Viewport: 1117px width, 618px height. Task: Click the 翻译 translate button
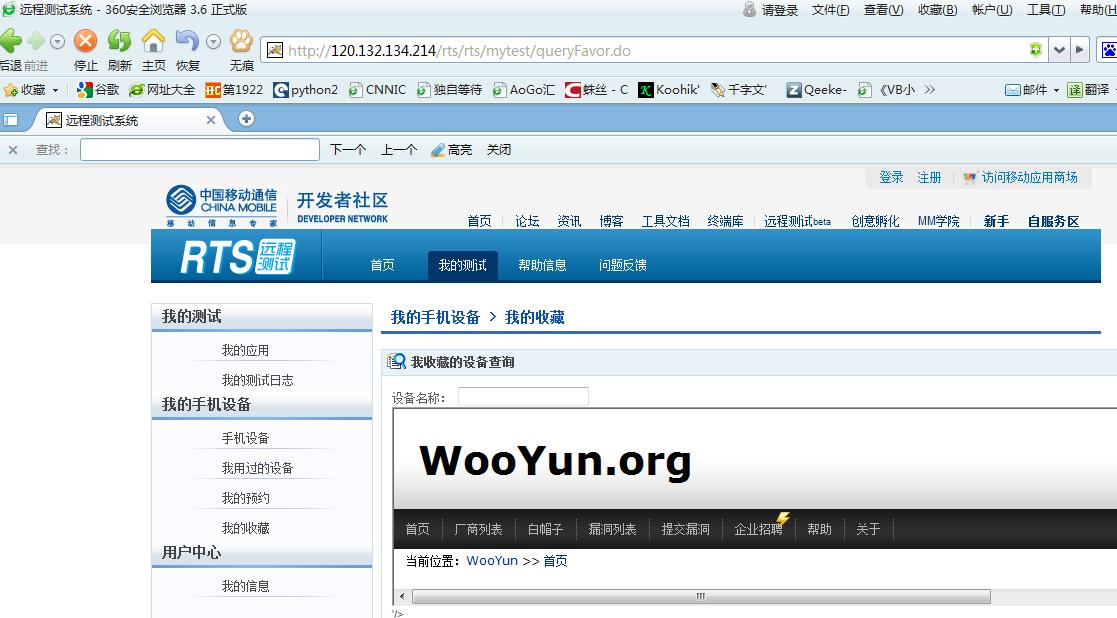1089,90
